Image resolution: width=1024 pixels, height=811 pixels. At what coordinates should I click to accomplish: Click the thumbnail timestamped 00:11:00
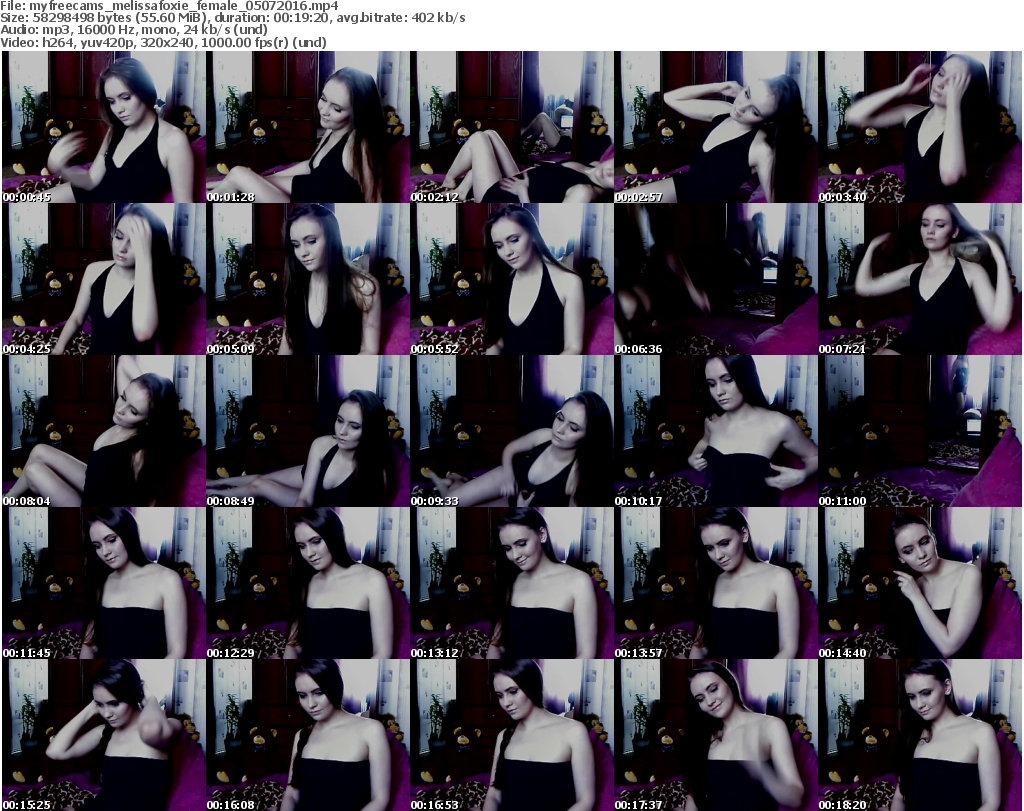(x=920, y=431)
